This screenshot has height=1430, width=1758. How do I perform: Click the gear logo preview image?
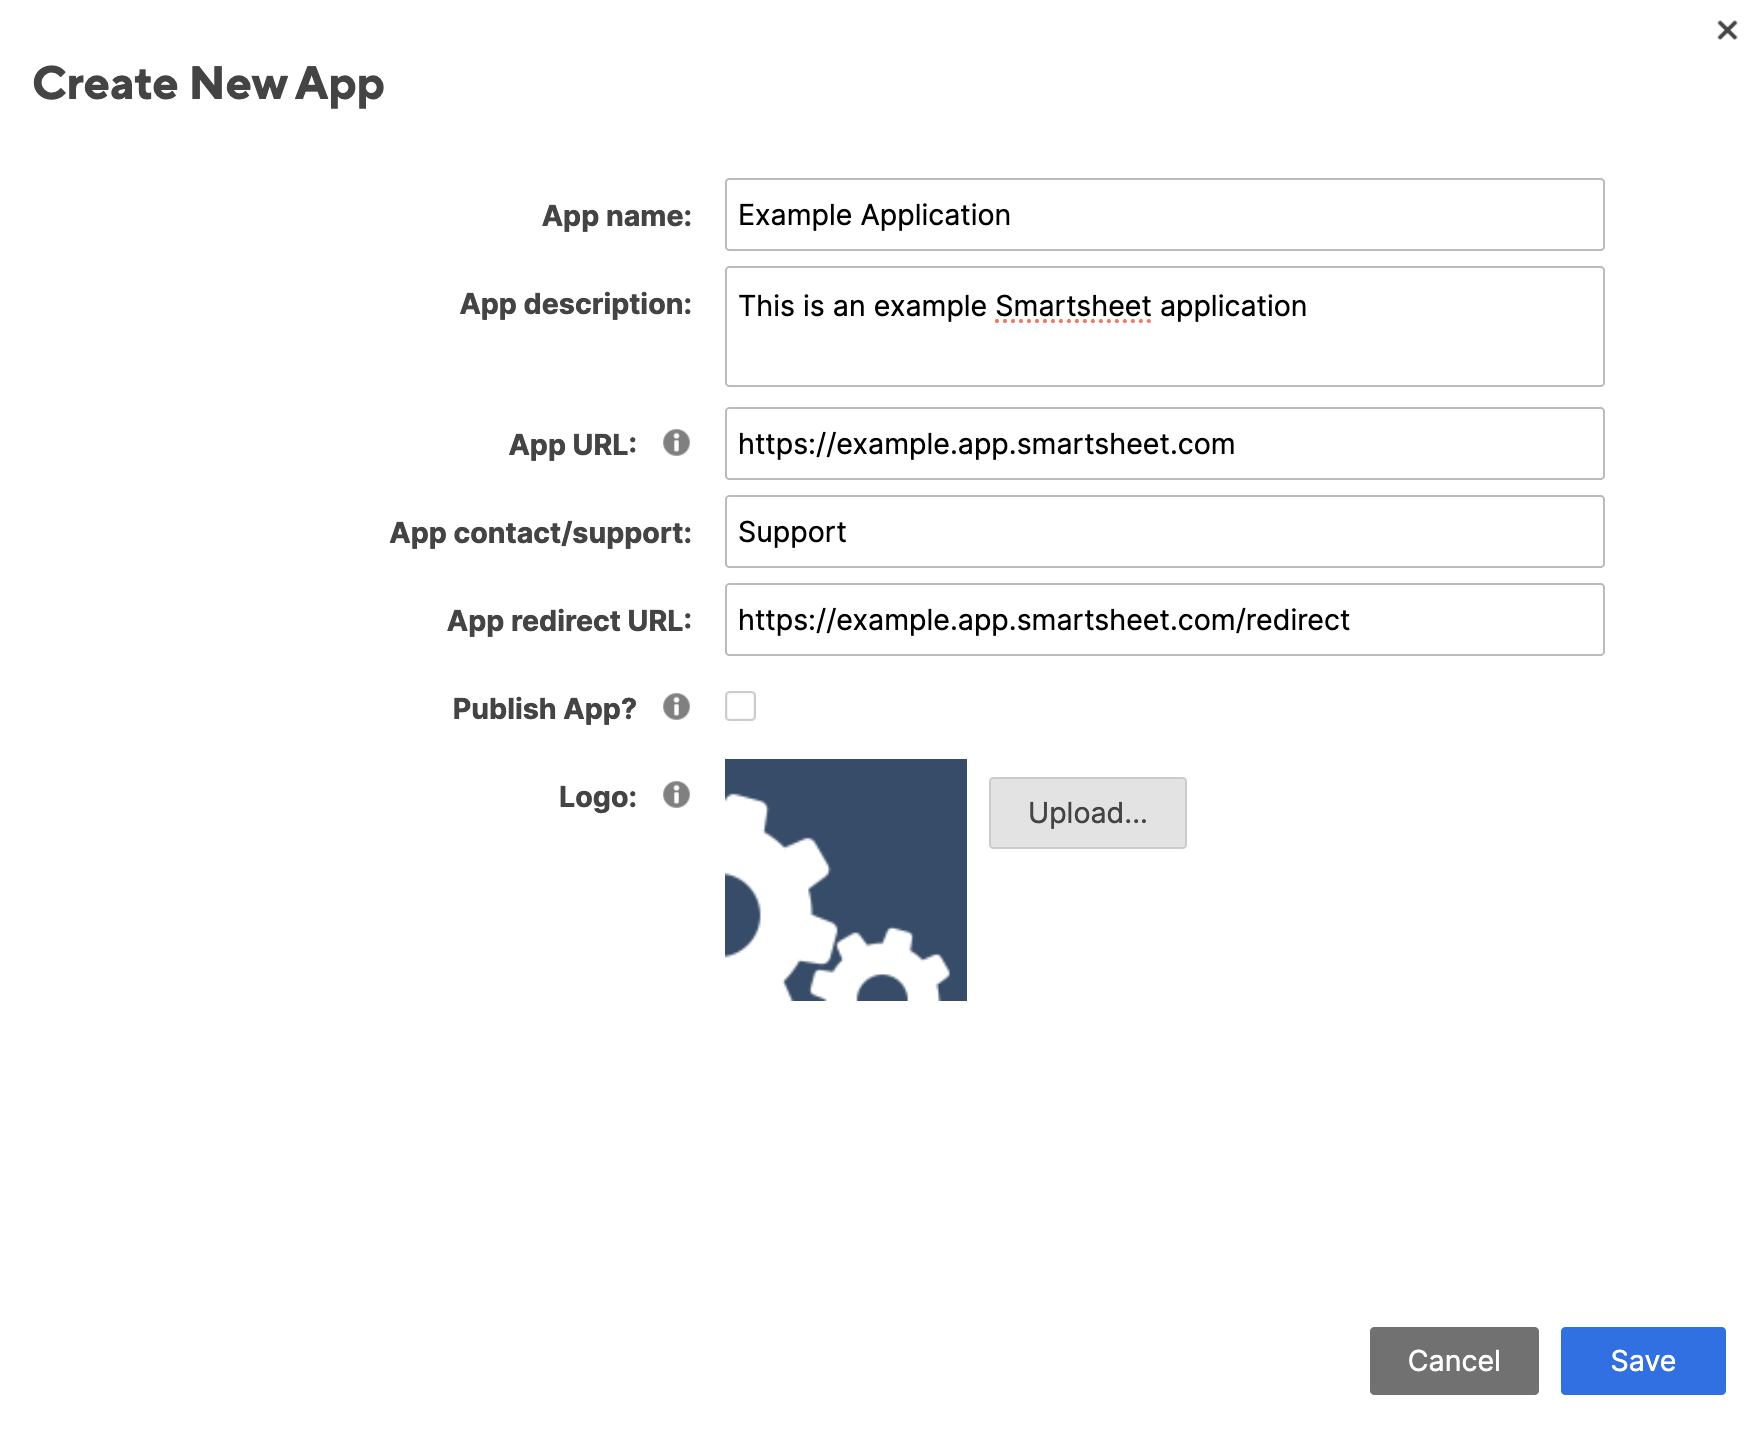pos(845,880)
